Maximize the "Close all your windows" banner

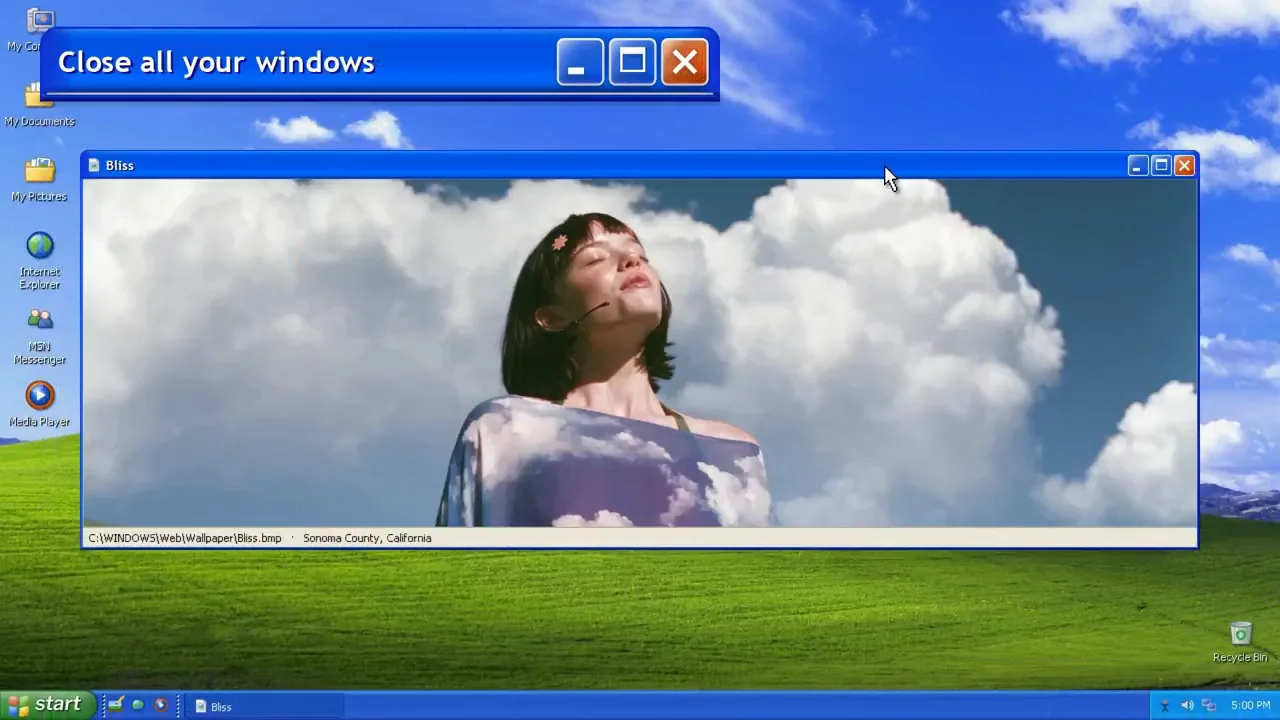coord(632,62)
